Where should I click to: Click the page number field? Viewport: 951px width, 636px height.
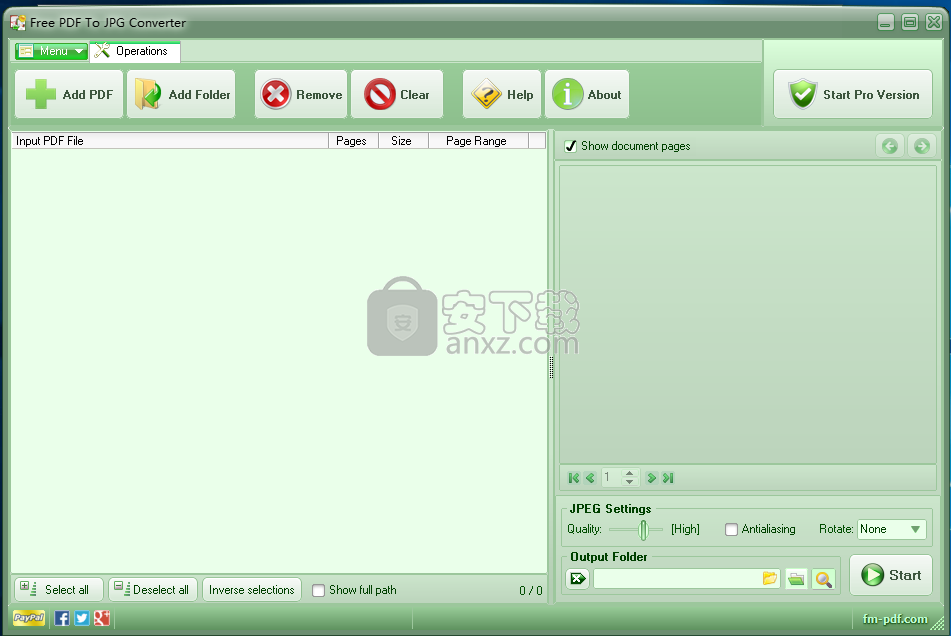pos(611,478)
